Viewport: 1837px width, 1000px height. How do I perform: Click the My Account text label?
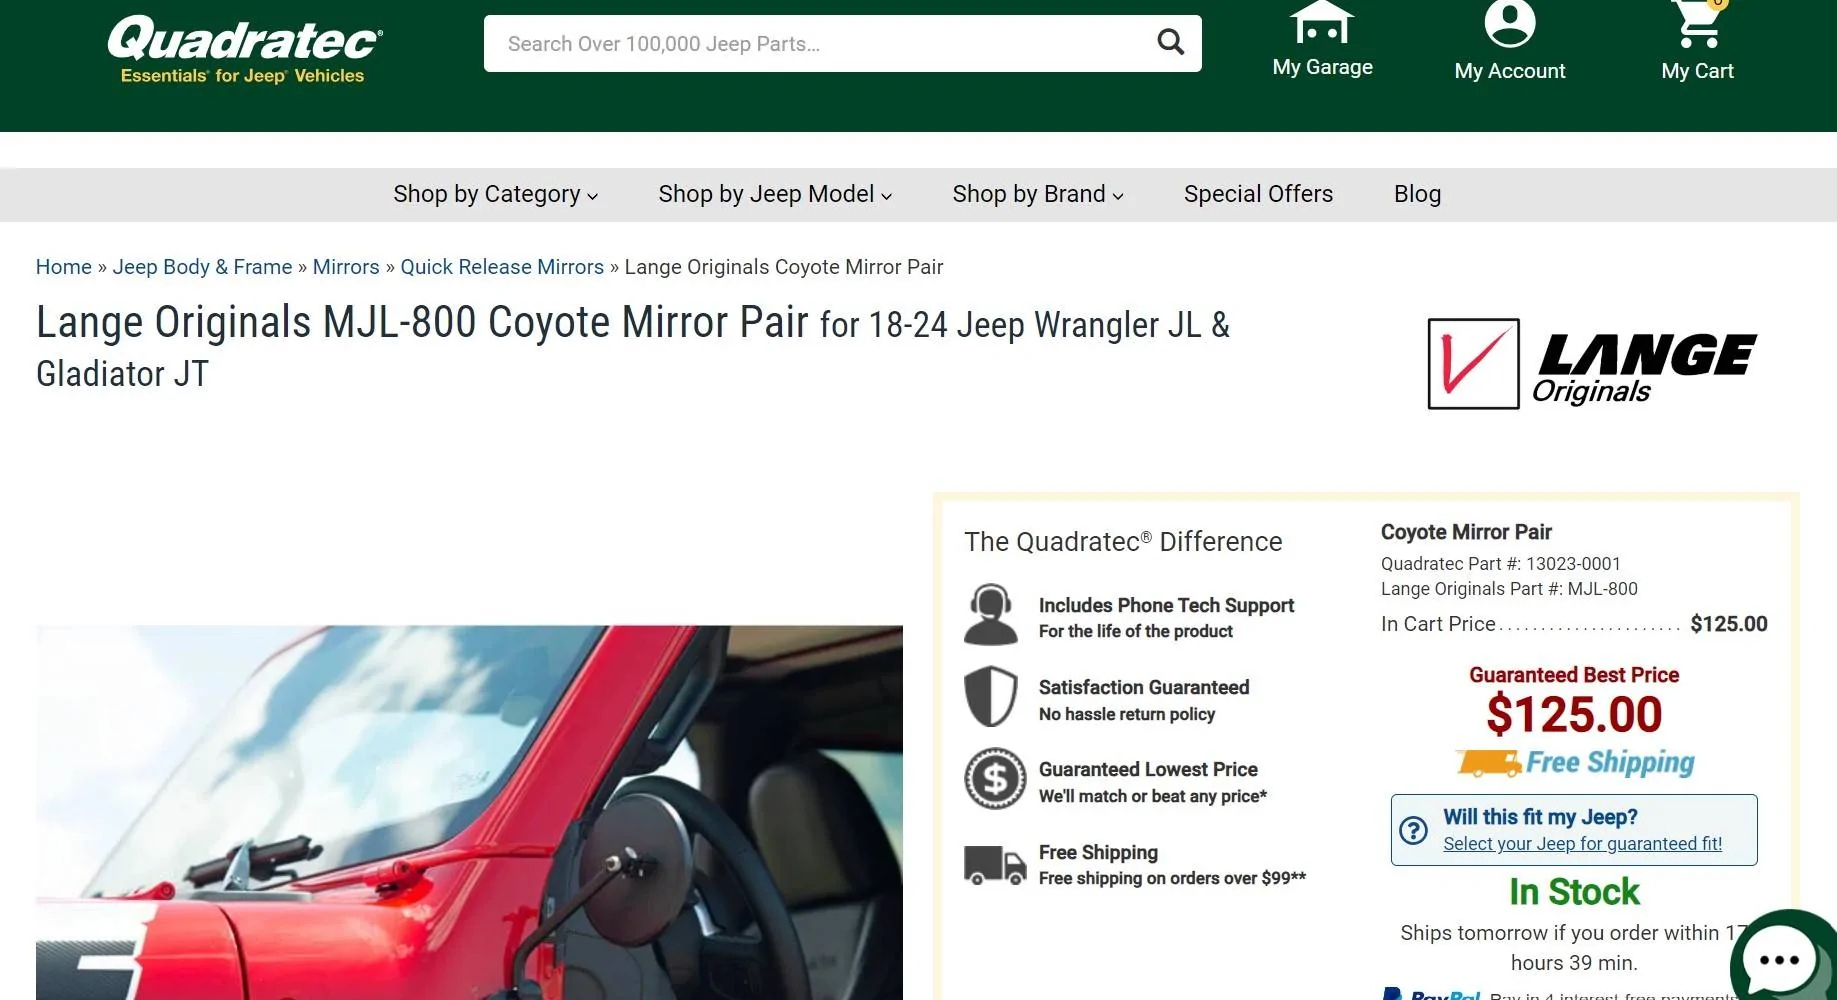[x=1509, y=71]
